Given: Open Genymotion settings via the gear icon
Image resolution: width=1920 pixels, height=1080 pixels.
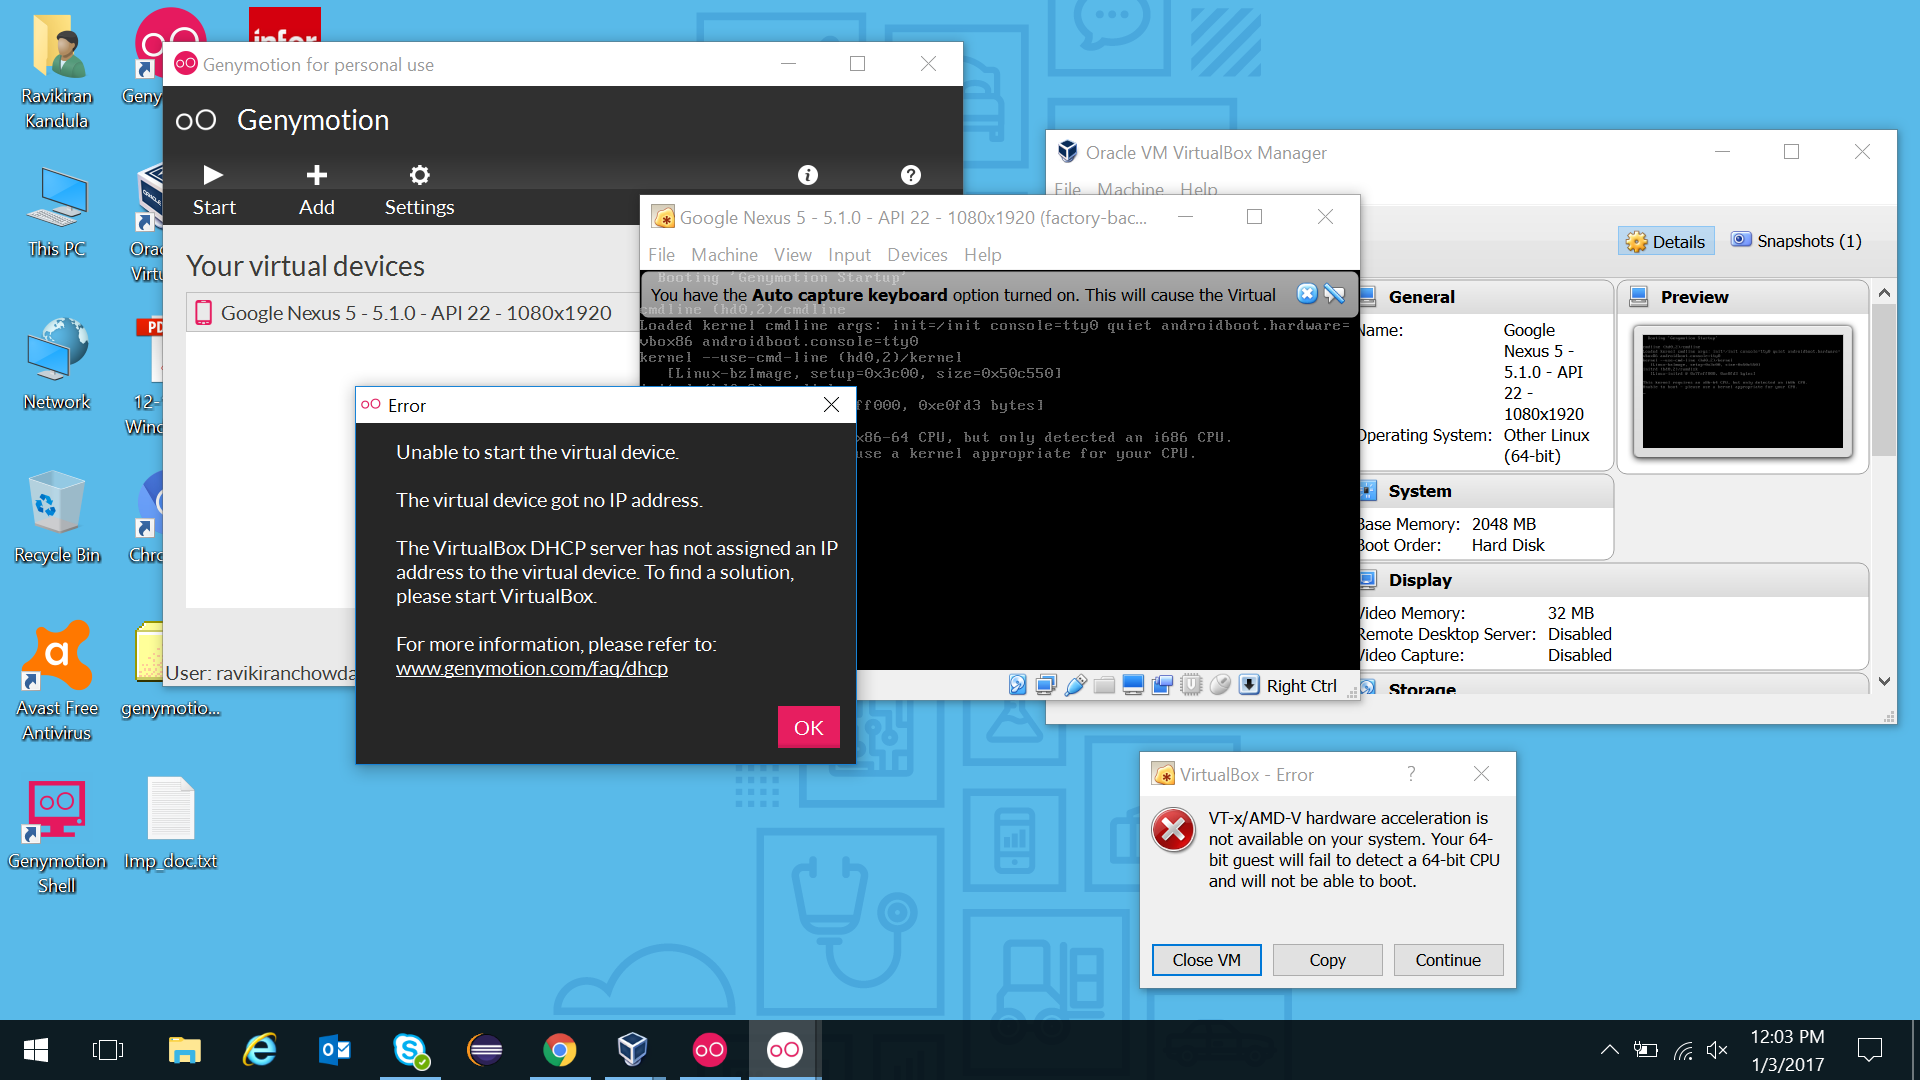Looking at the screenshot, I should [419, 174].
